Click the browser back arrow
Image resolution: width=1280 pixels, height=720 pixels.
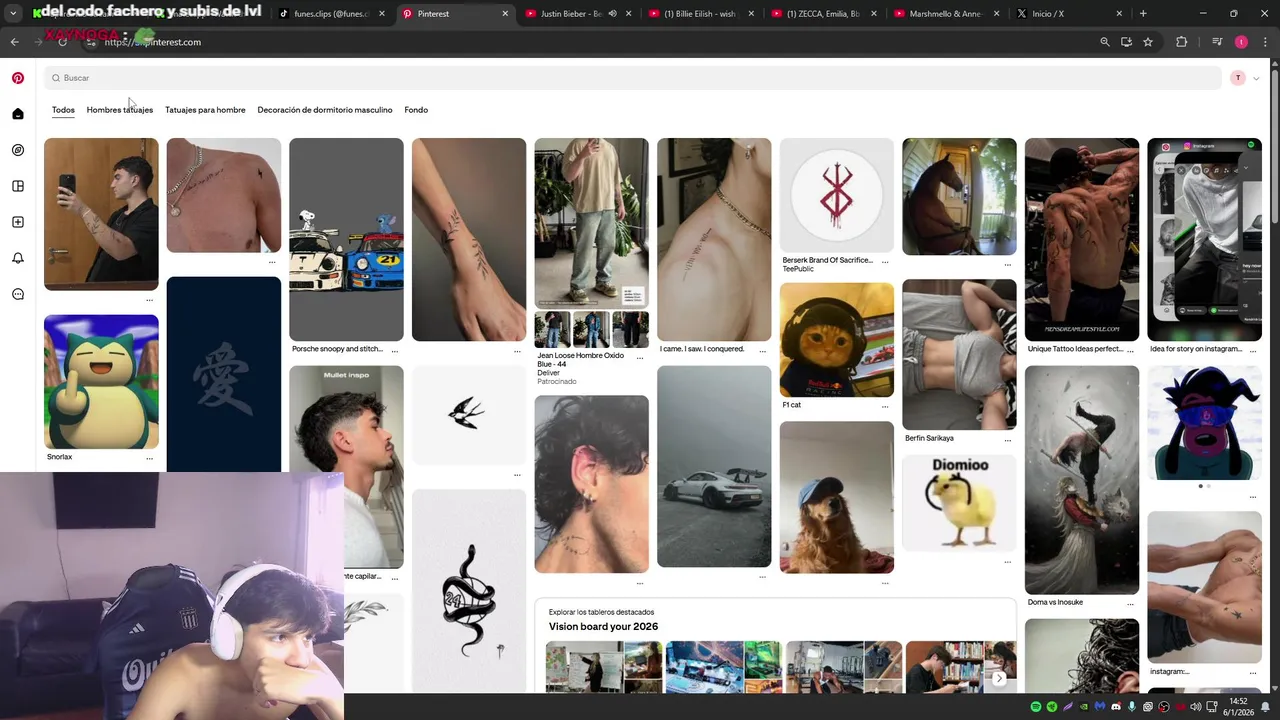(x=14, y=42)
